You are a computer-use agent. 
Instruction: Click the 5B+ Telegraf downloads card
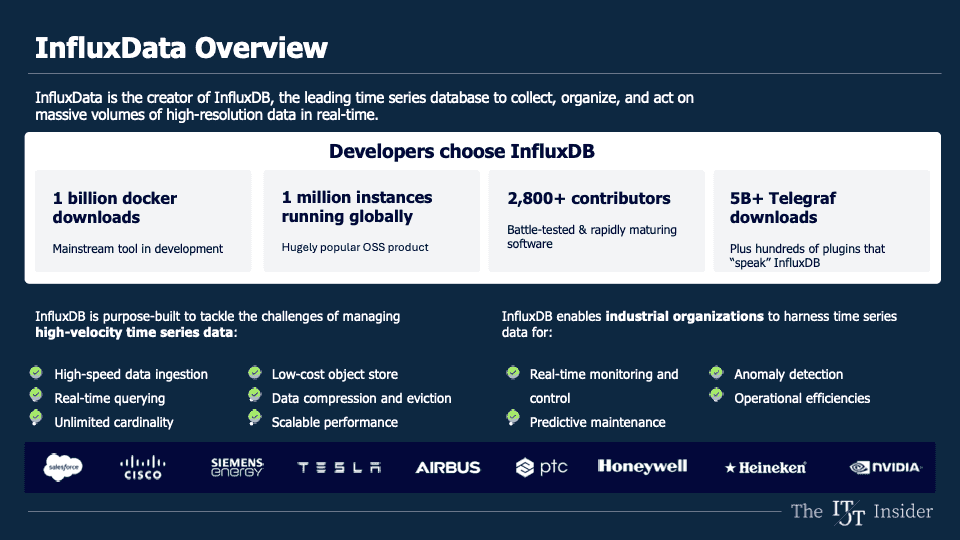point(821,221)
